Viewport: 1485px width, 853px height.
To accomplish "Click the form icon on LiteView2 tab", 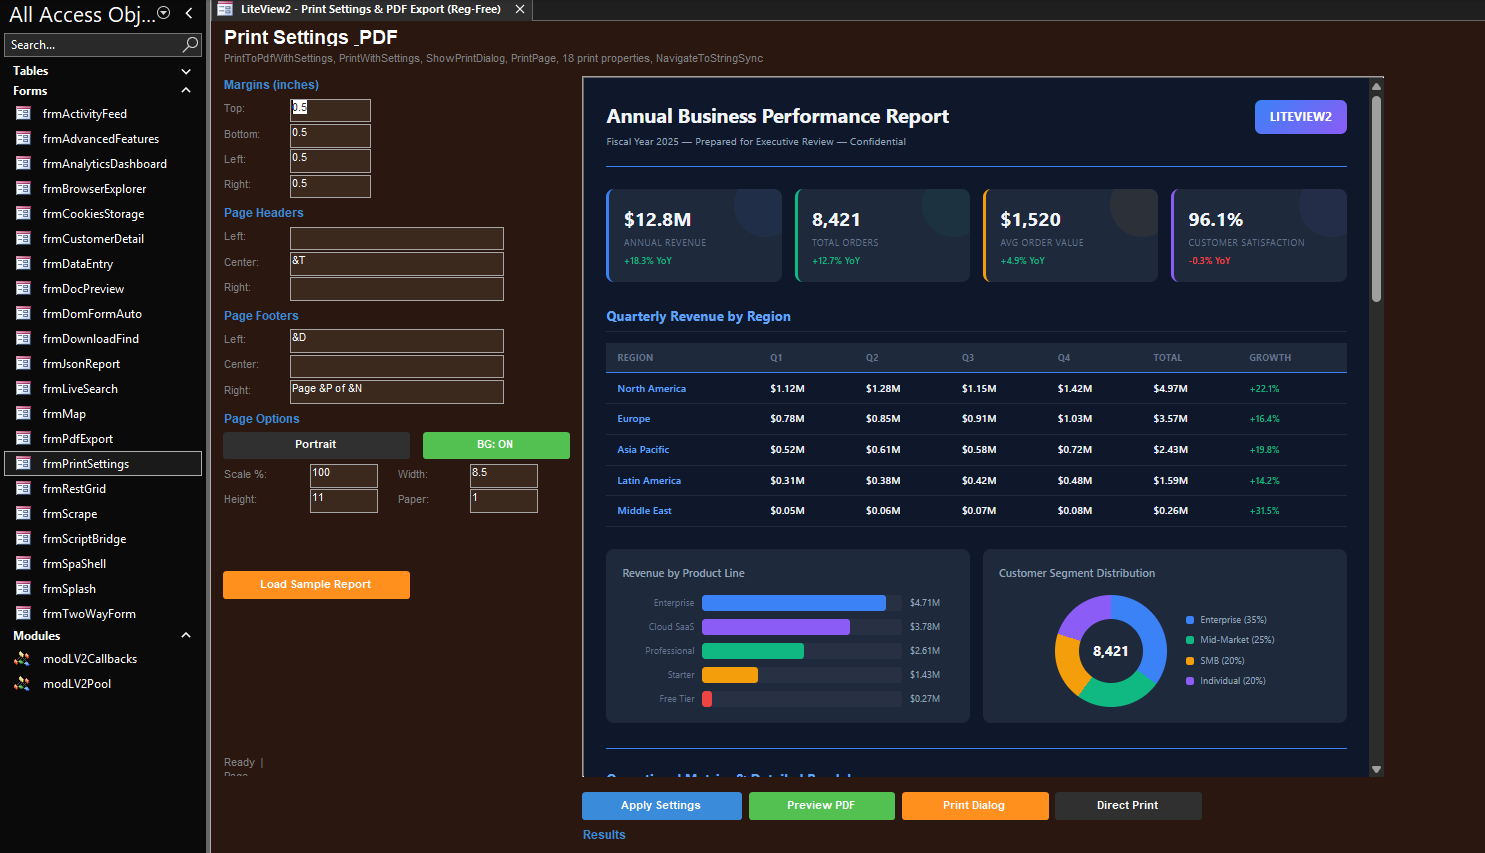I will click(225, 9).
